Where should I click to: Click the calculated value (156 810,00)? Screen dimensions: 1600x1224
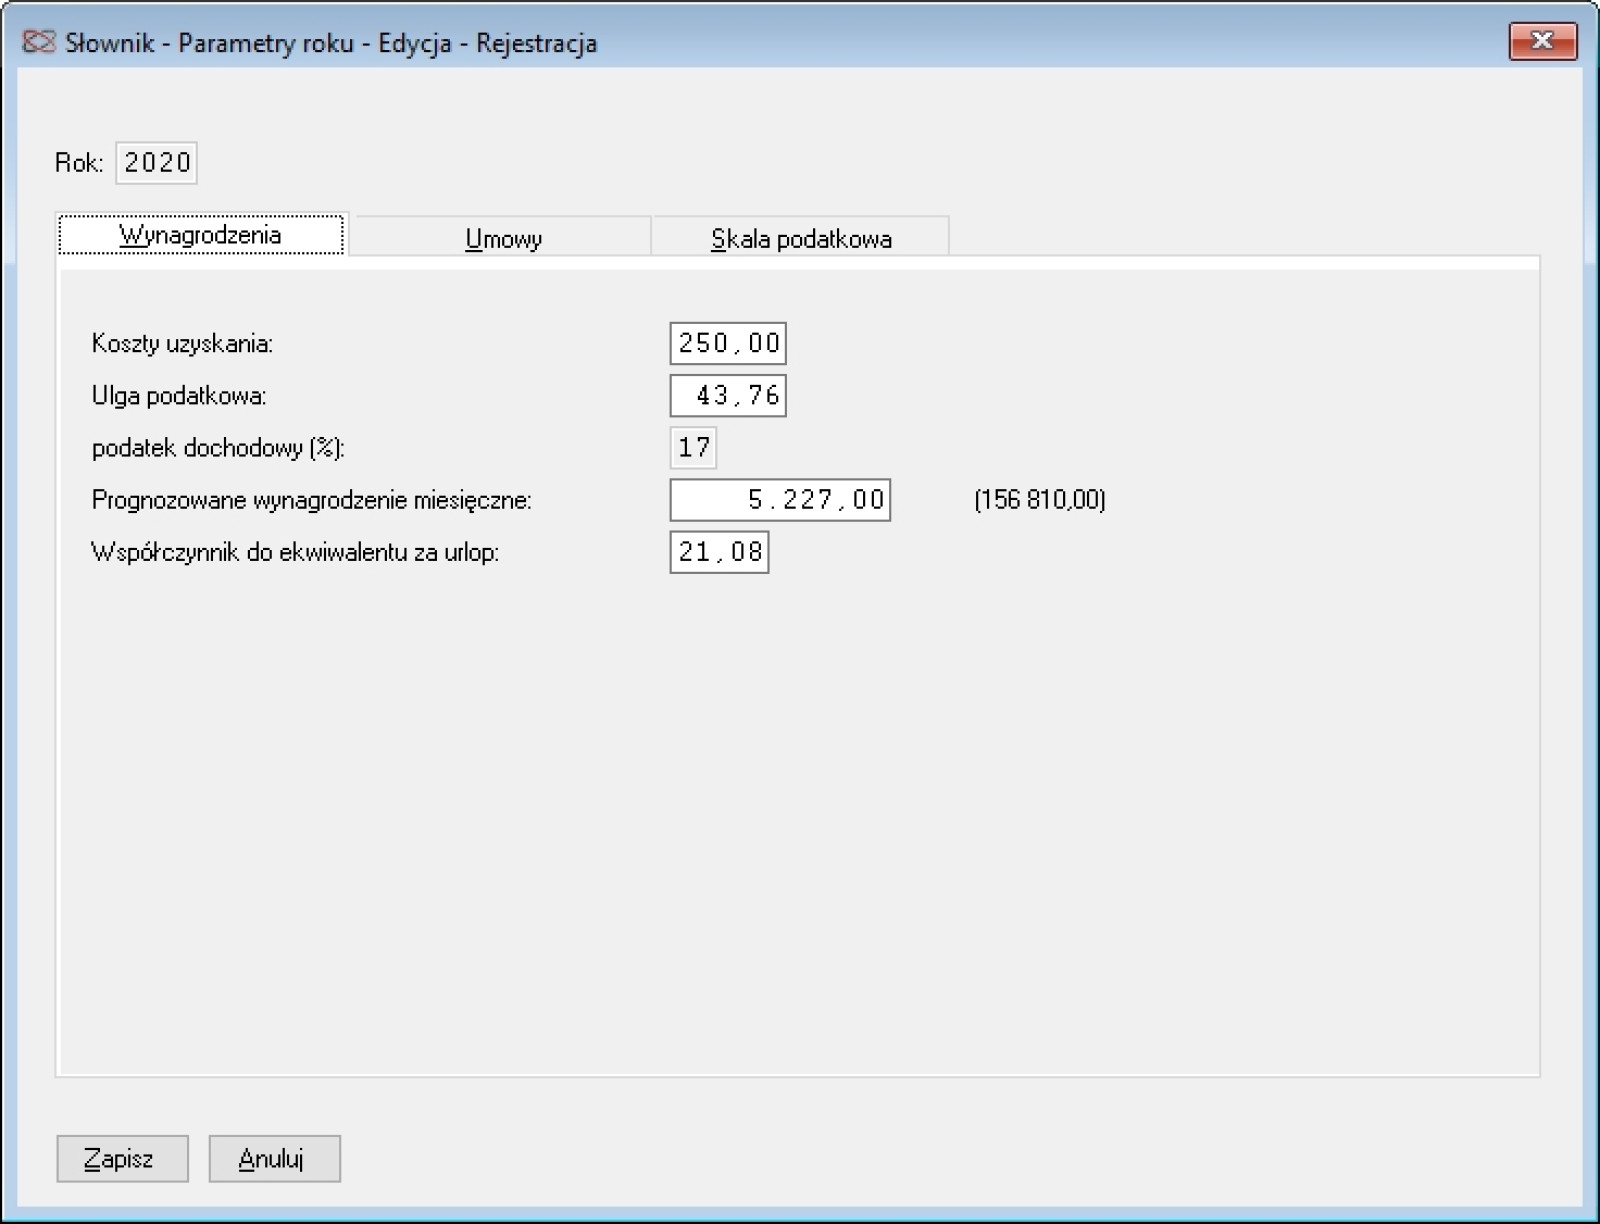click(1039, 500)
